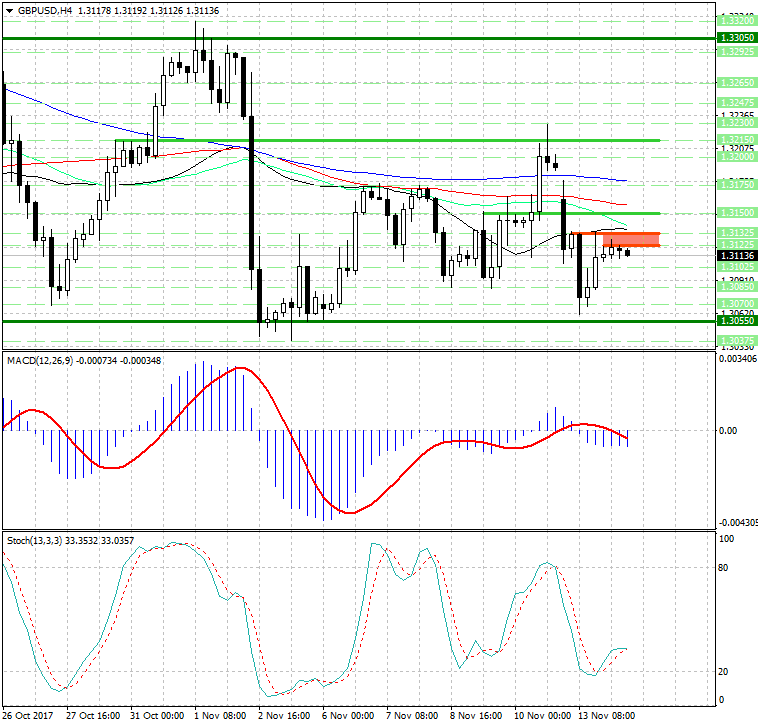Click the Stochastic 20 level scale label
The height and width of the screenshot is (727, 758).
[x=727, y=671]
